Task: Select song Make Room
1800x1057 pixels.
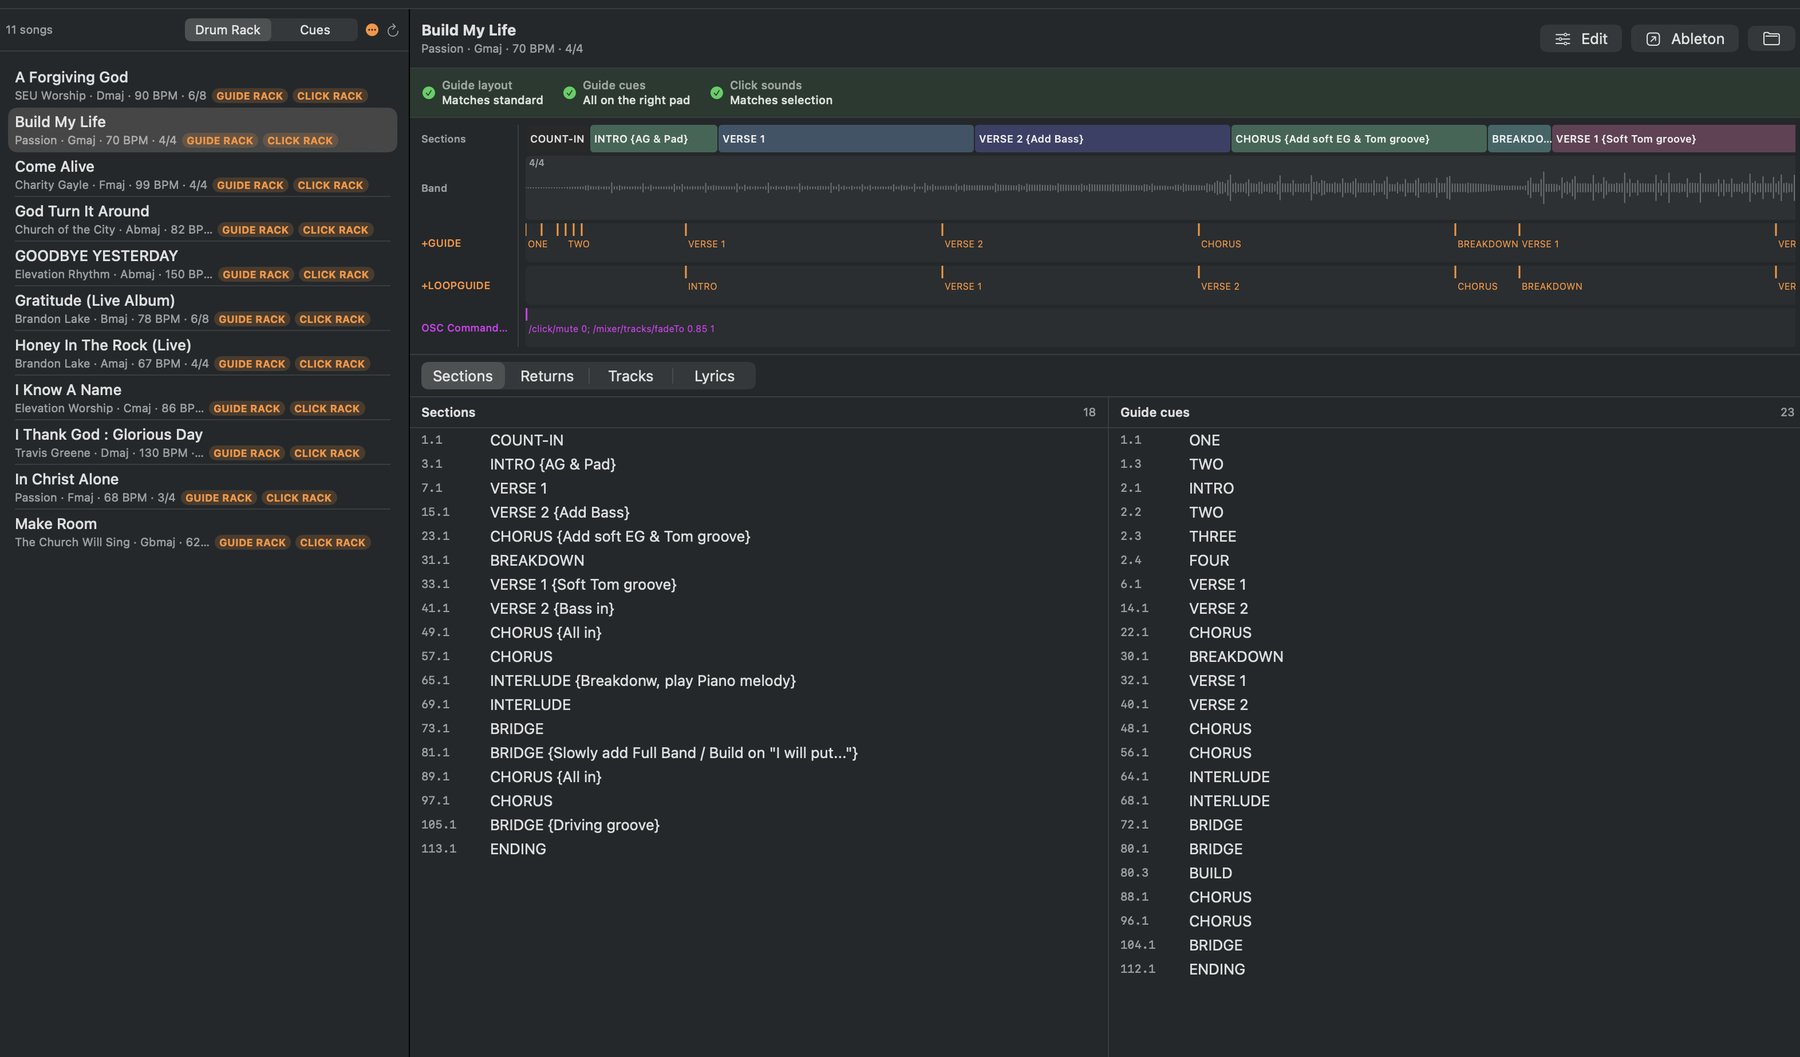Action: pos(202,532)
